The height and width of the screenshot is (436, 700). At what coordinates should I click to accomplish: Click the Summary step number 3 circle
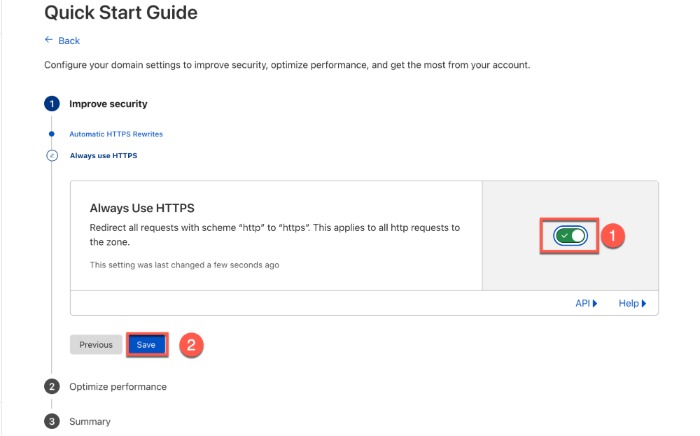tap(52, 421)
